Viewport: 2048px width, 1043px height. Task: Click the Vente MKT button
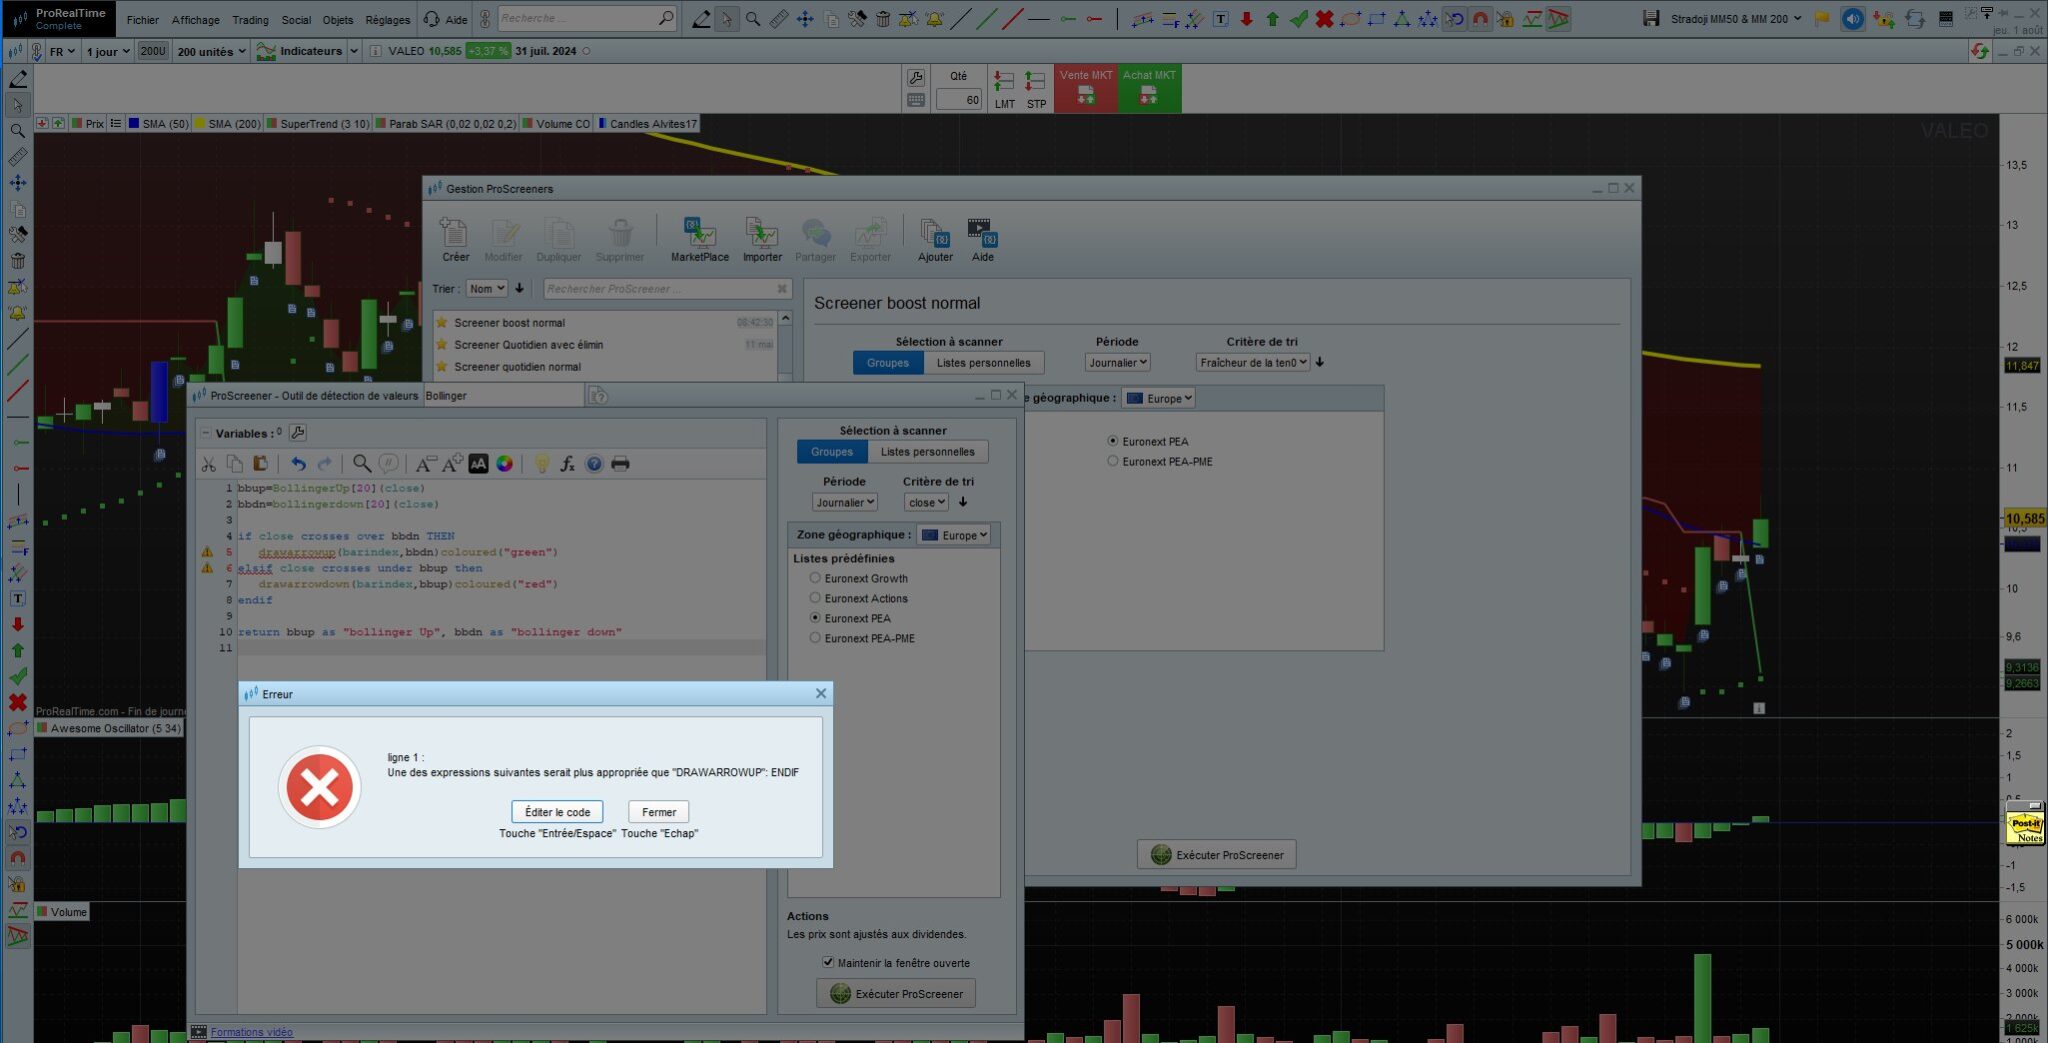1086,89
